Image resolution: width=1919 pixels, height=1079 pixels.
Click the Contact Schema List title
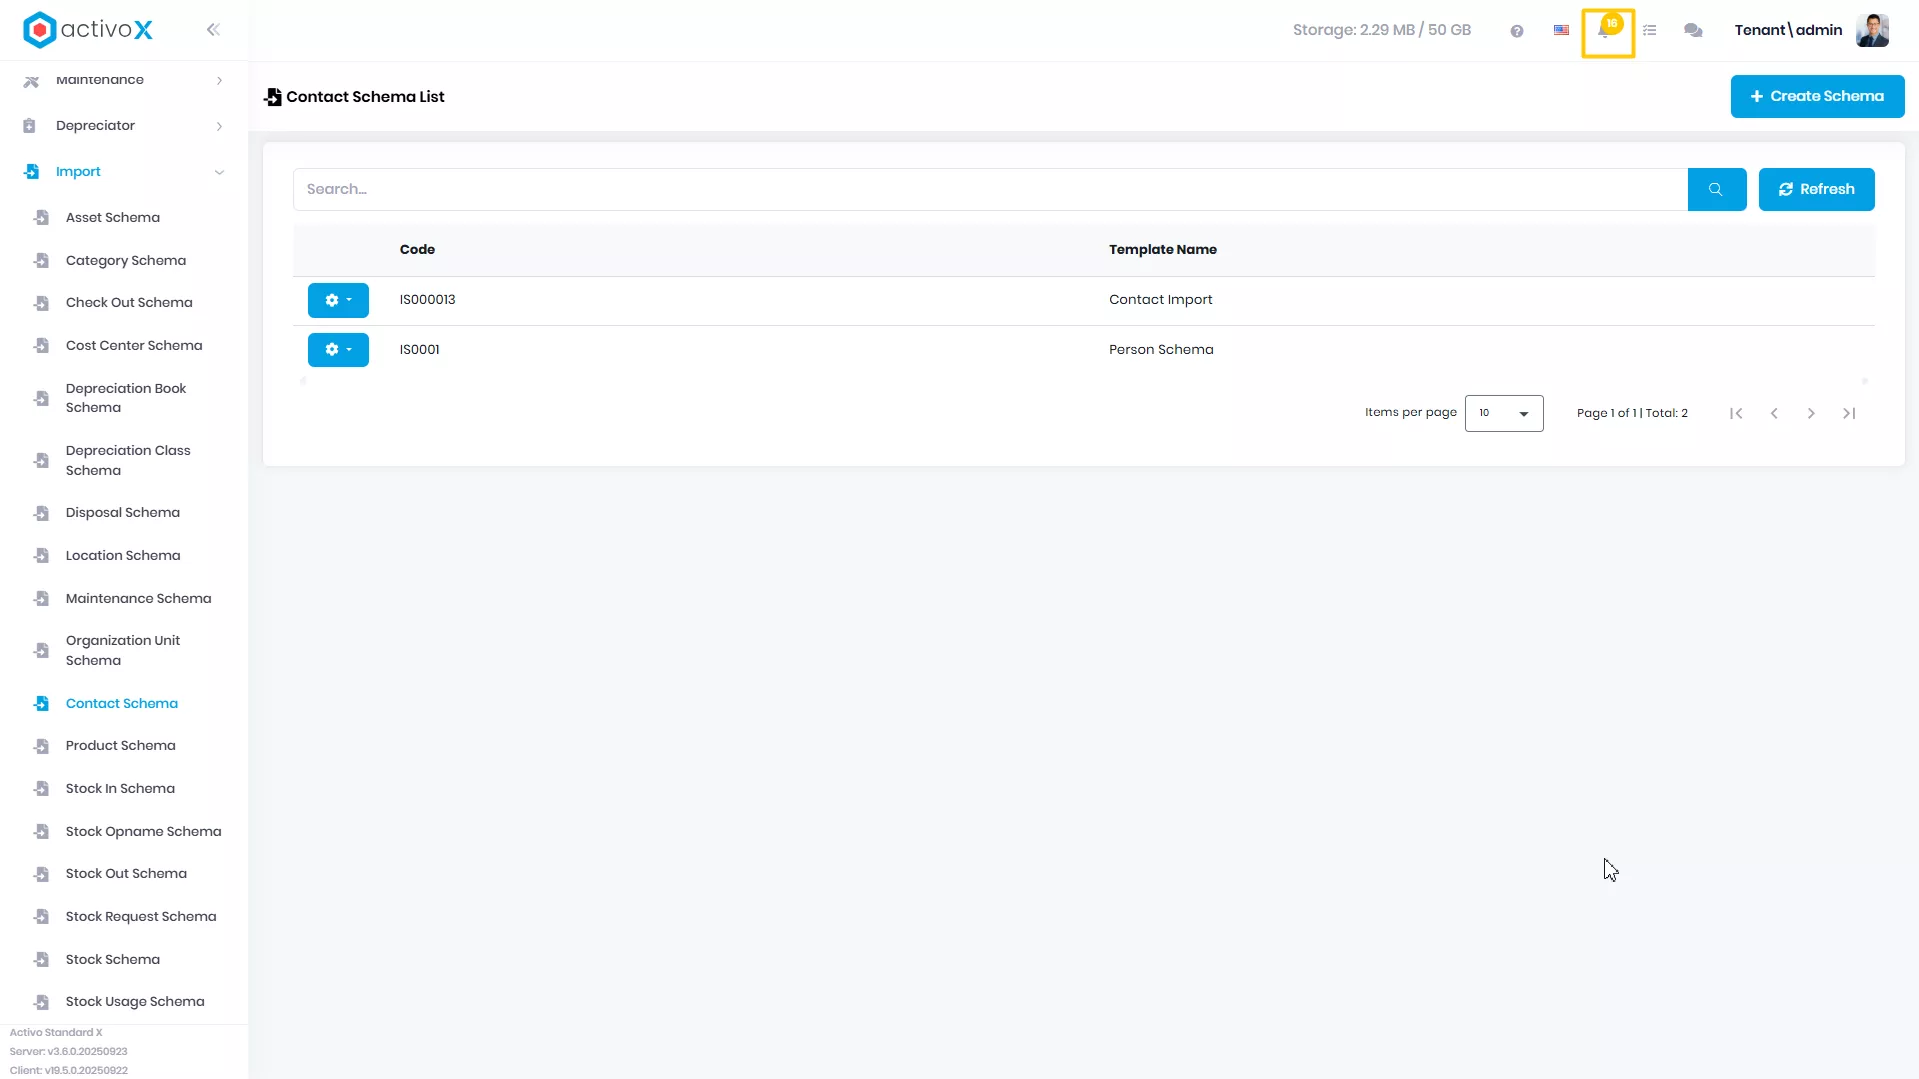(365, 97)
